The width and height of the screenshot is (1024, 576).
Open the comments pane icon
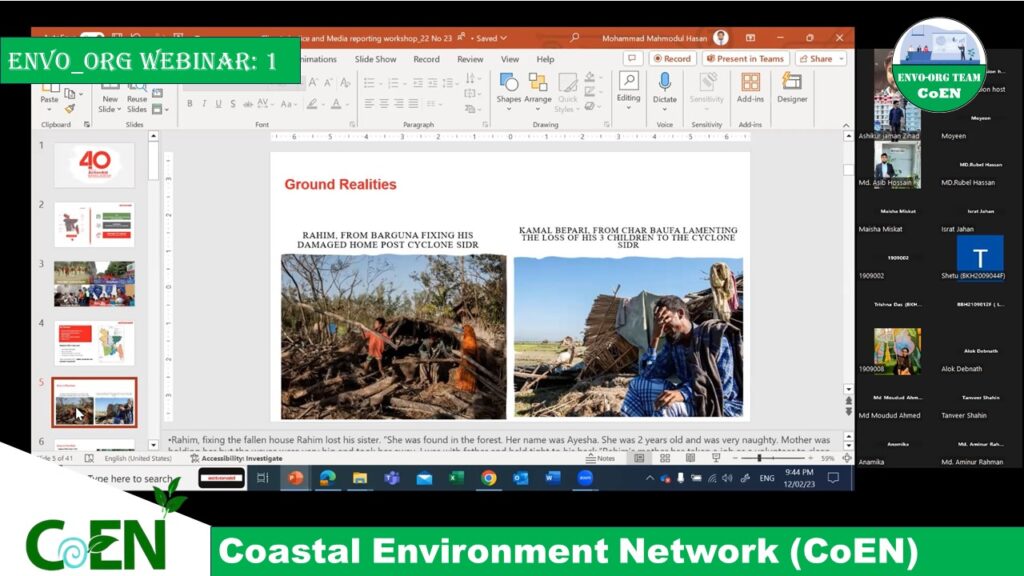631,59
